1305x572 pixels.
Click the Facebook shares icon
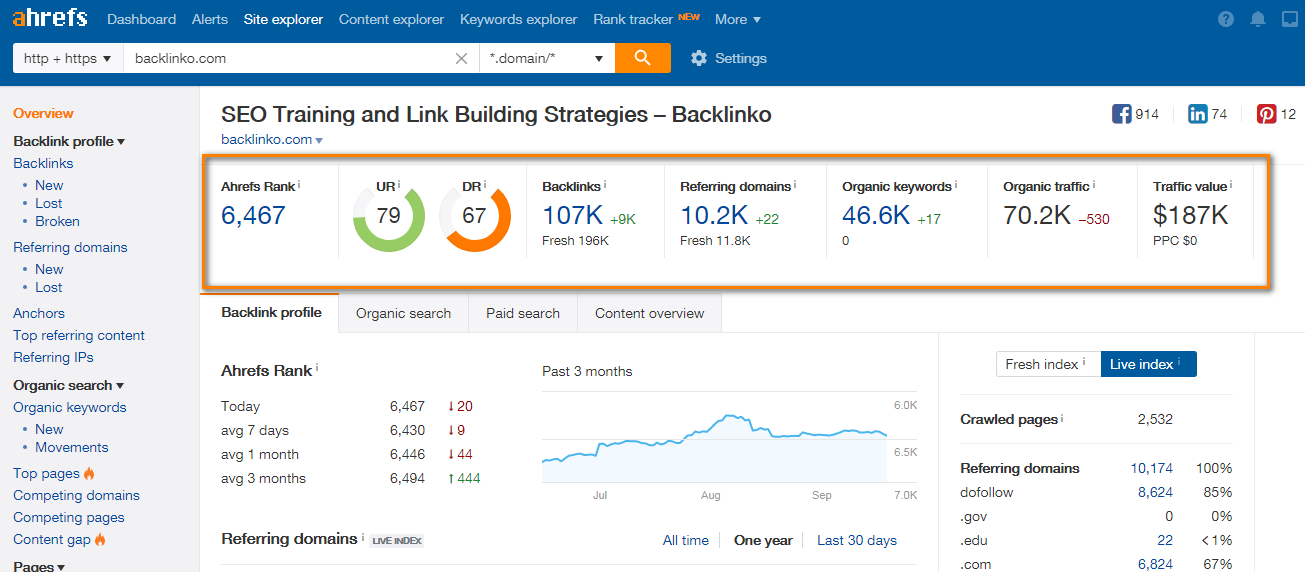click(x=1122, y=114)
